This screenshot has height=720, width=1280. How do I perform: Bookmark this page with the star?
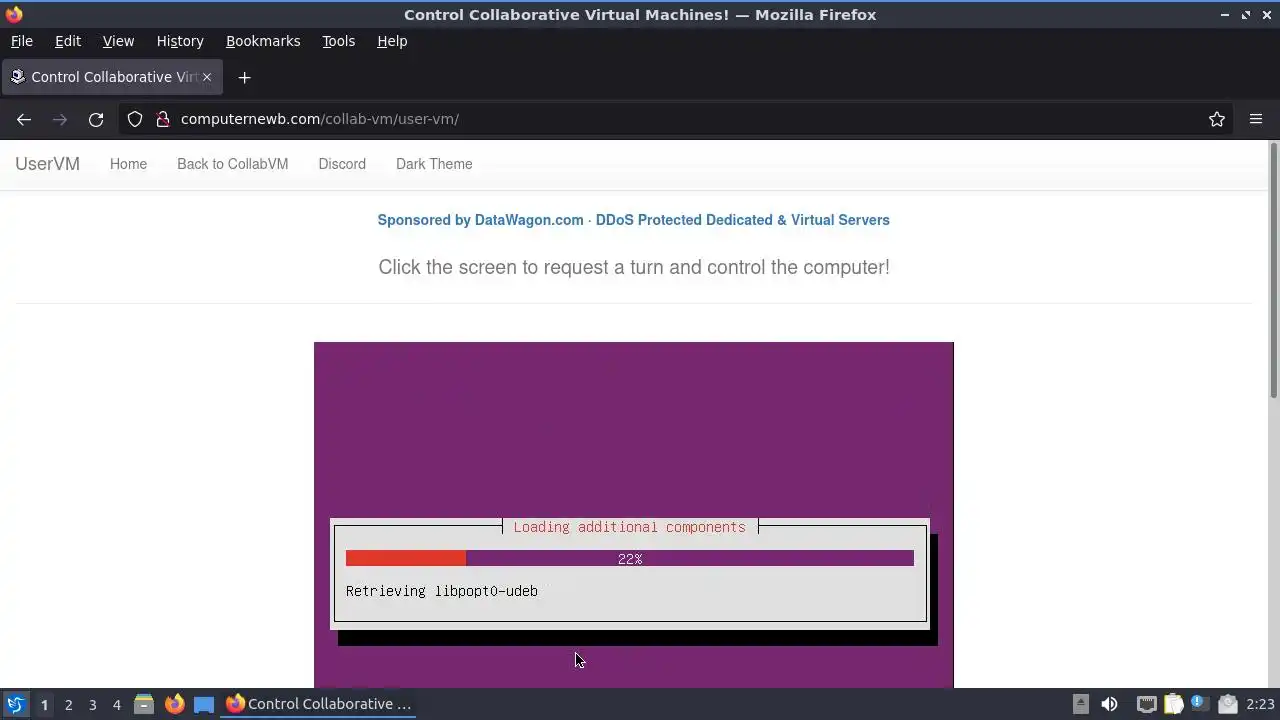point(1217,119)
